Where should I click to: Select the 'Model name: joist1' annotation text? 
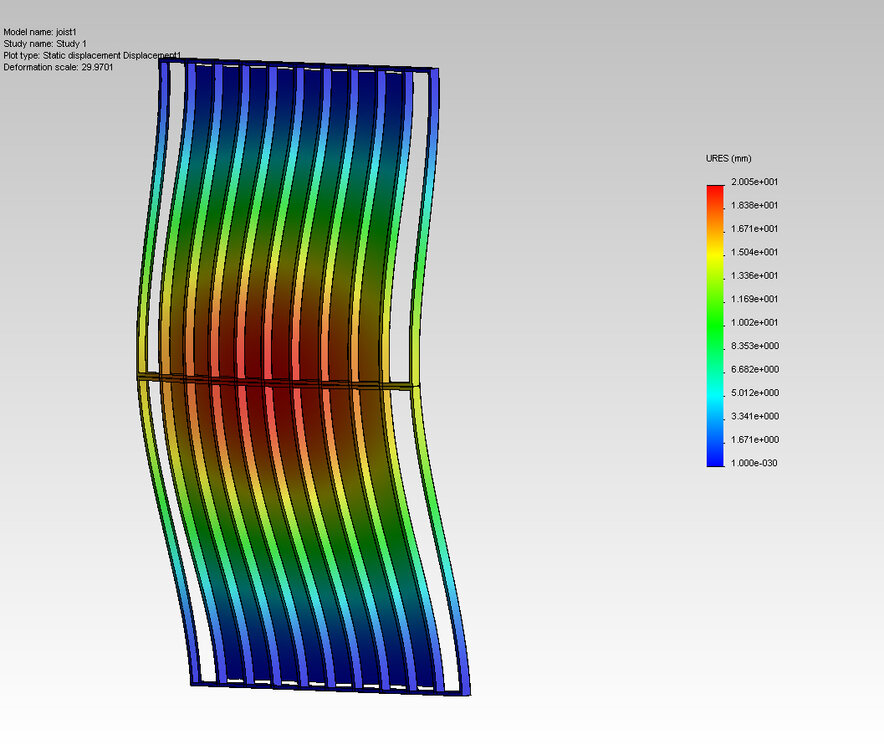click(x=40, y=33)
